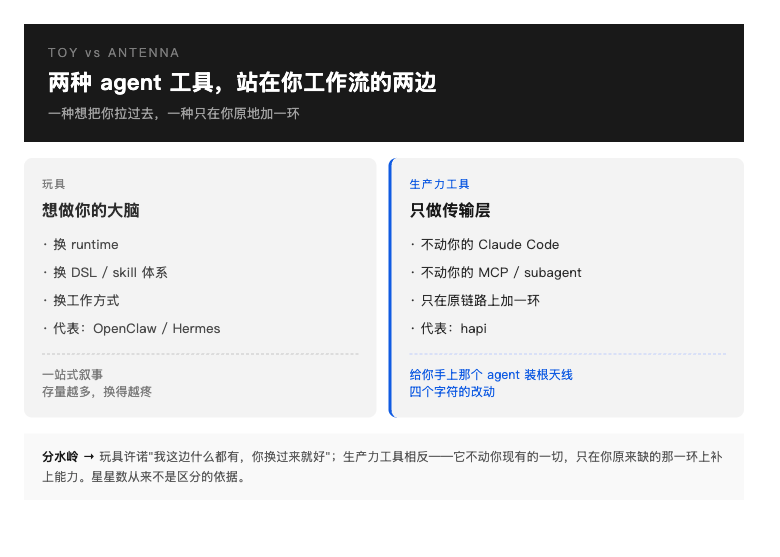Select the heading '只做传输层'
Image resolution: width=780 pixels, height=557 pixels.
[450, 210]
